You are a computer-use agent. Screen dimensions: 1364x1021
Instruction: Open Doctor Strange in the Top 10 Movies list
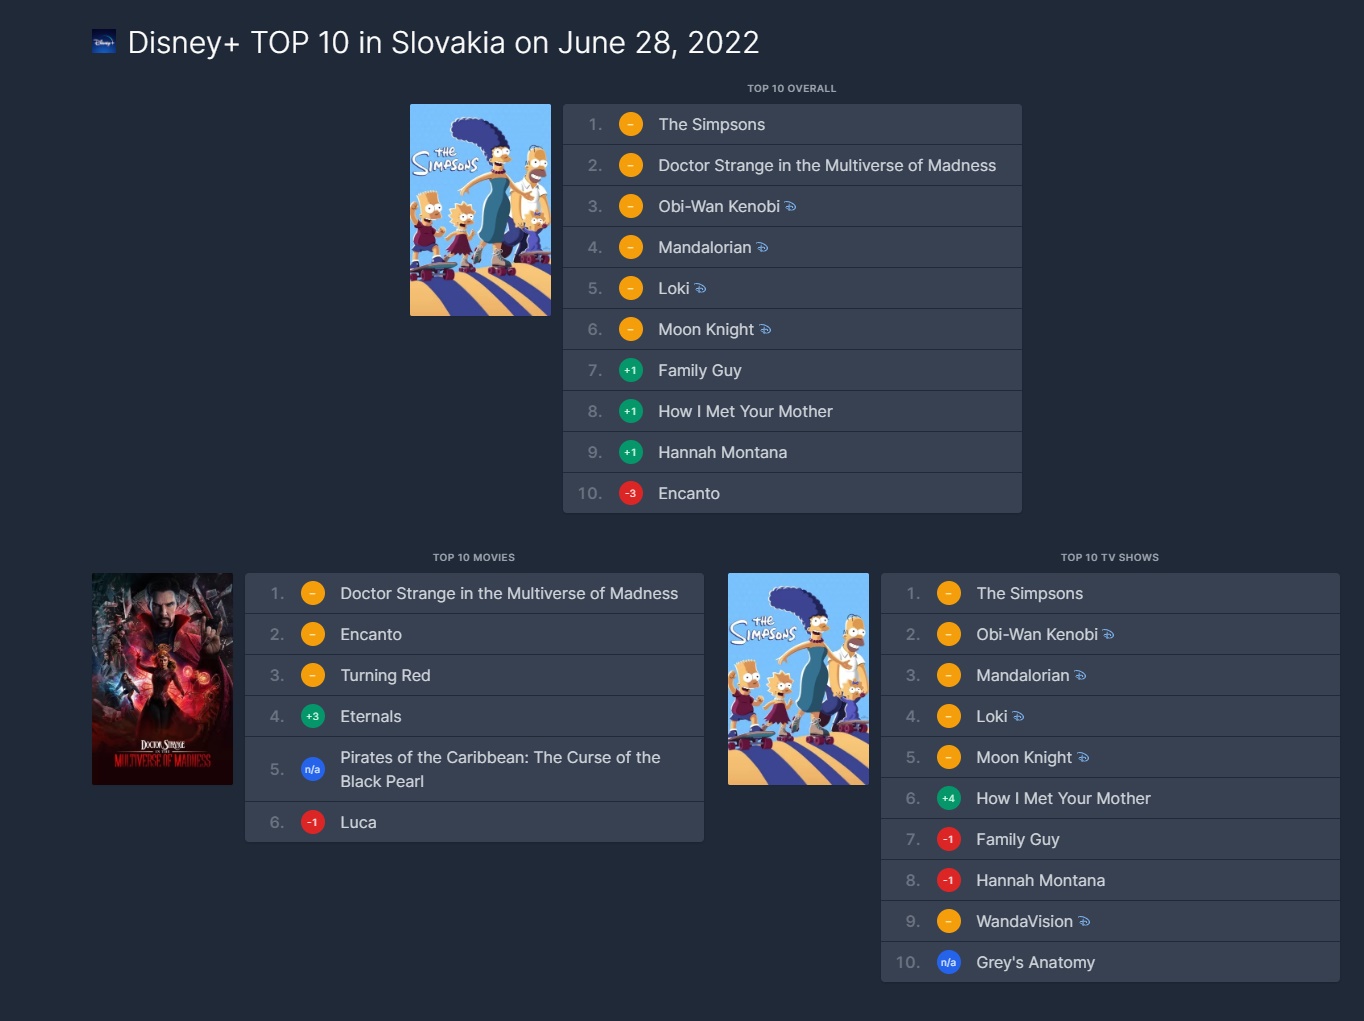(x=509, y=593)
